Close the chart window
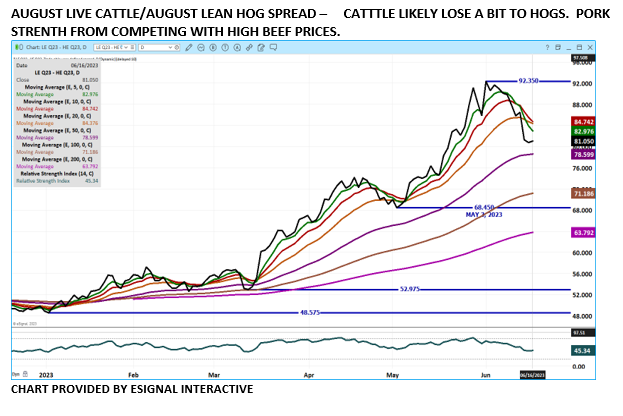This screenshot has height=416, width=623. click(x=588, y=48)
